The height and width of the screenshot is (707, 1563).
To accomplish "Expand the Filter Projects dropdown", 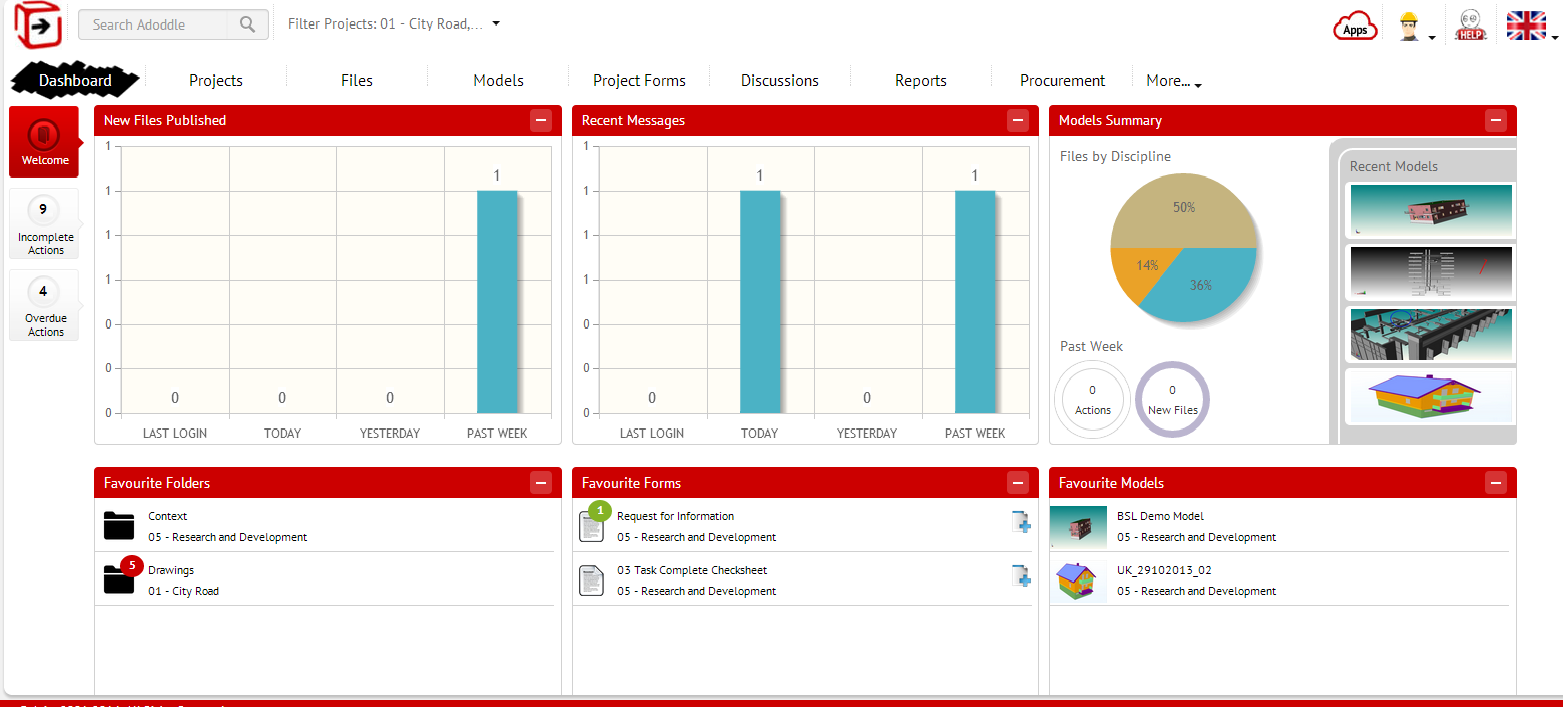I will (496, 23).
